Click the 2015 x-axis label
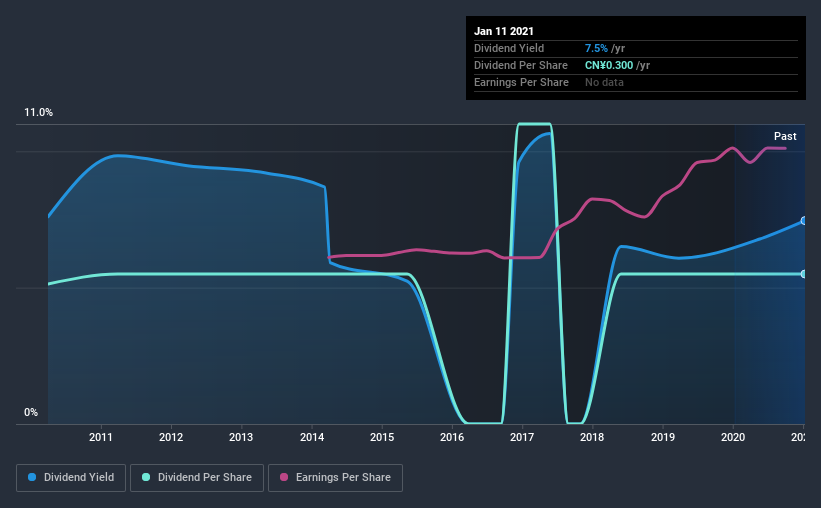Image resolution: width=821 pixels, height=508 pixels. pyautogui.click(x=382, y=437)
